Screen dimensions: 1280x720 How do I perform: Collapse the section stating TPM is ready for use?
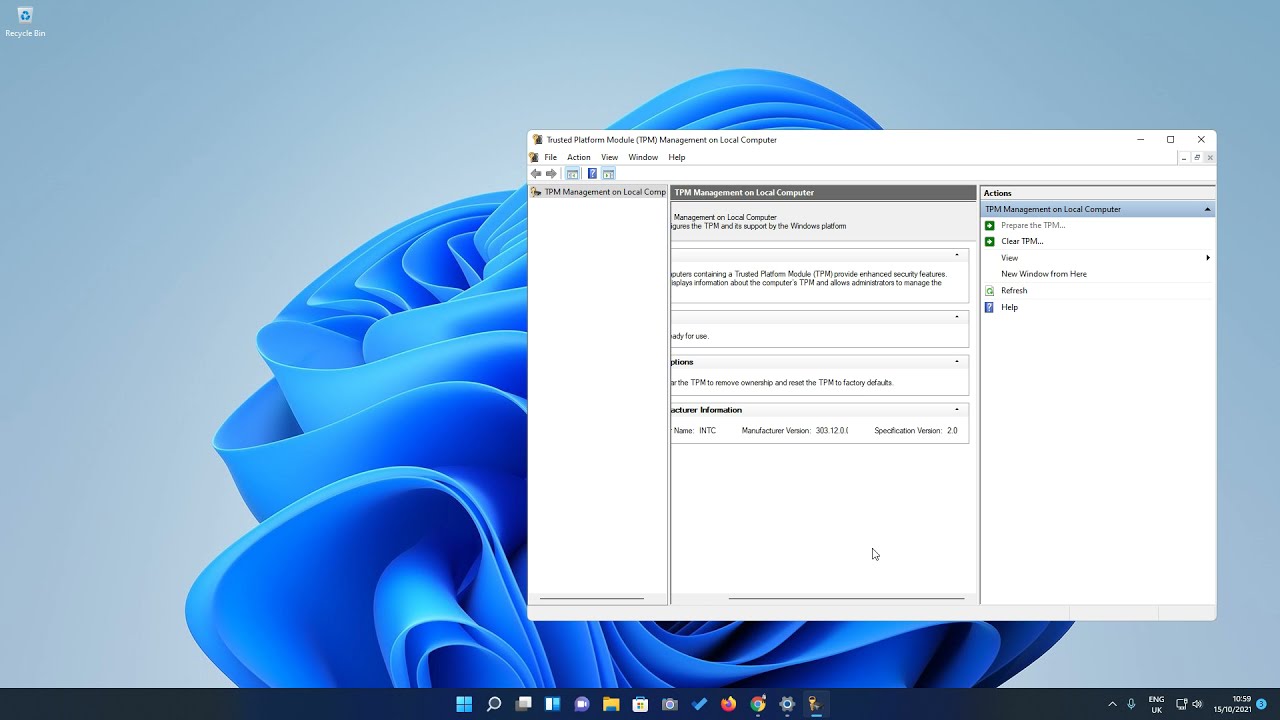(957, 317)
